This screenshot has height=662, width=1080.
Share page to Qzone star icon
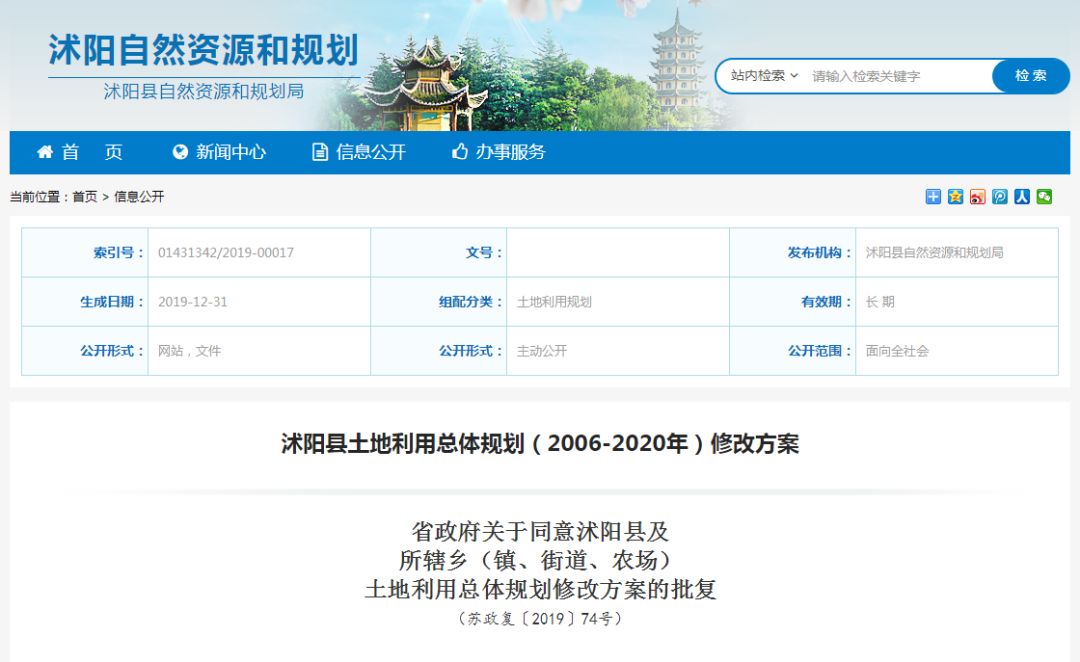click(x=955, y=197)
